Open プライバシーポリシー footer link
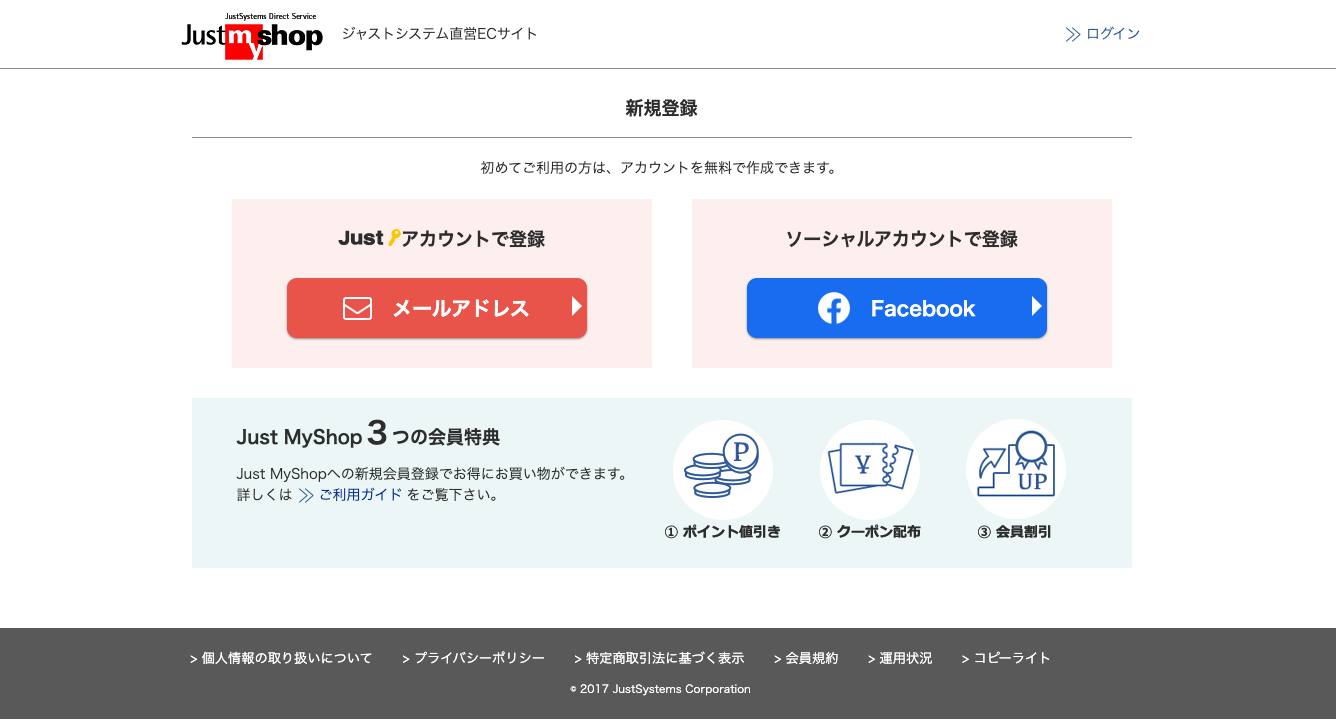Viewport: 1336px width, 725px height. [473, 658]
